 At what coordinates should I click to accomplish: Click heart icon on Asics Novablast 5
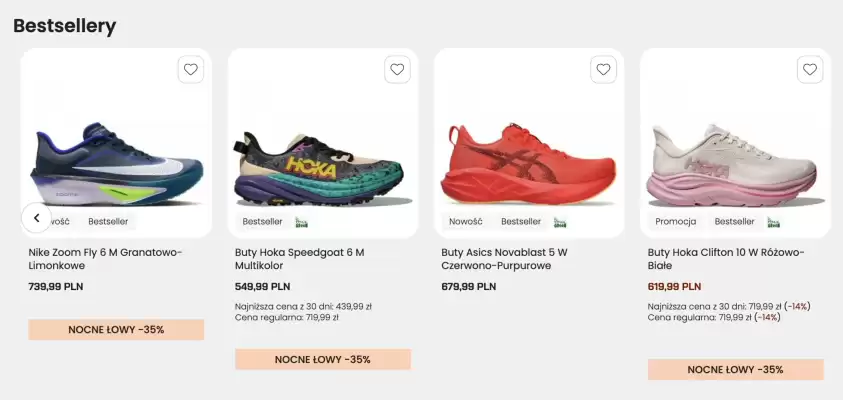(x=603, y=70)
